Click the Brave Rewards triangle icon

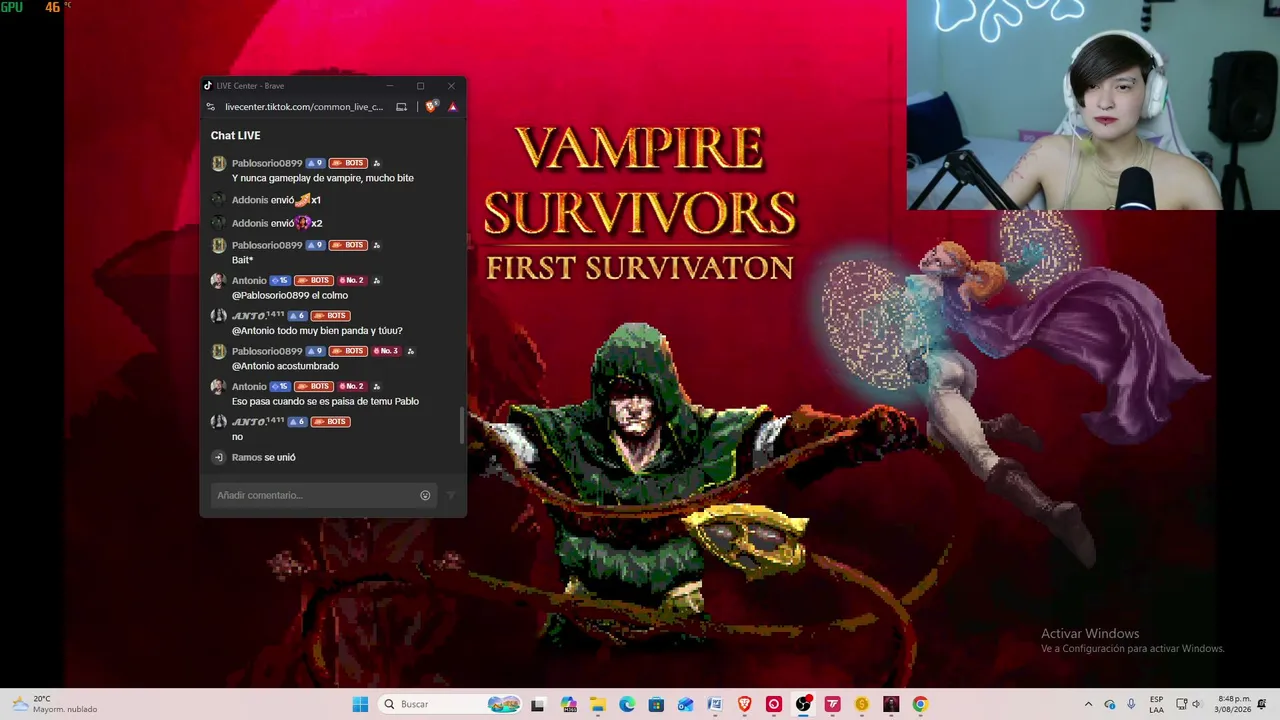pyautogui.click(x=452, y=107)
